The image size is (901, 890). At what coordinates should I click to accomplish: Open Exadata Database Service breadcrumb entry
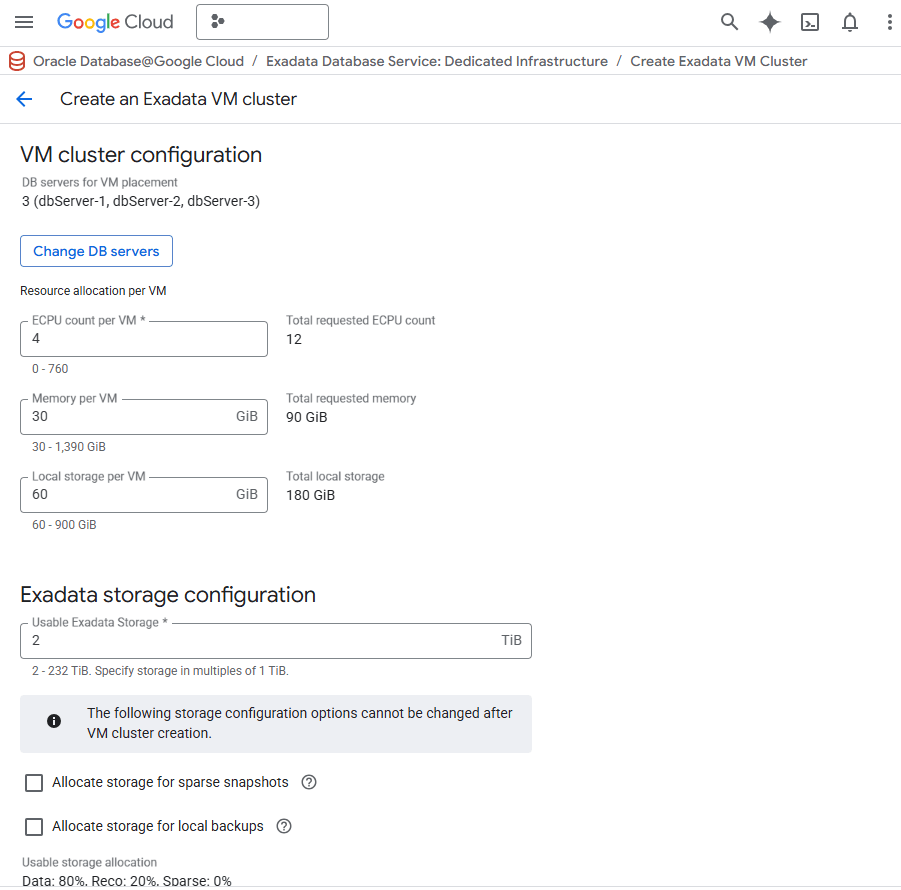437,61
